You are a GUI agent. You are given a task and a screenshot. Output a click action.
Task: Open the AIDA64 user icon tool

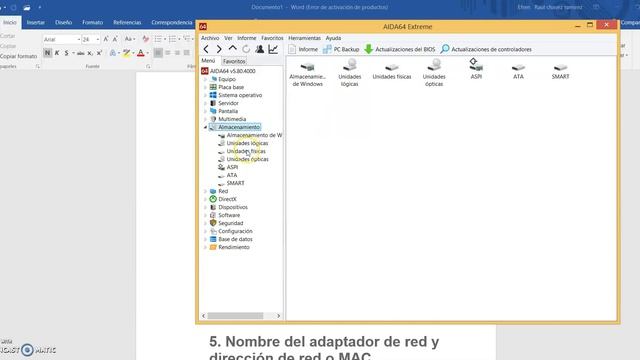[260, 49]
